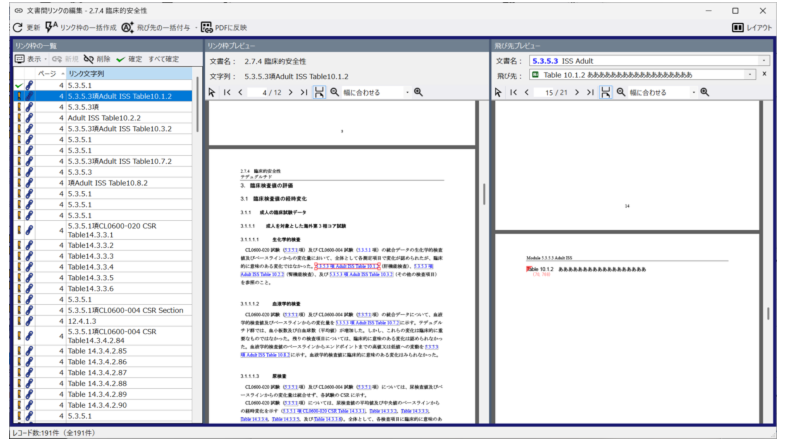This screenshot has width=786, height=441.
Task: Open zoom mode dropdown in link frame preview
Action: click(x=408, y=92)
